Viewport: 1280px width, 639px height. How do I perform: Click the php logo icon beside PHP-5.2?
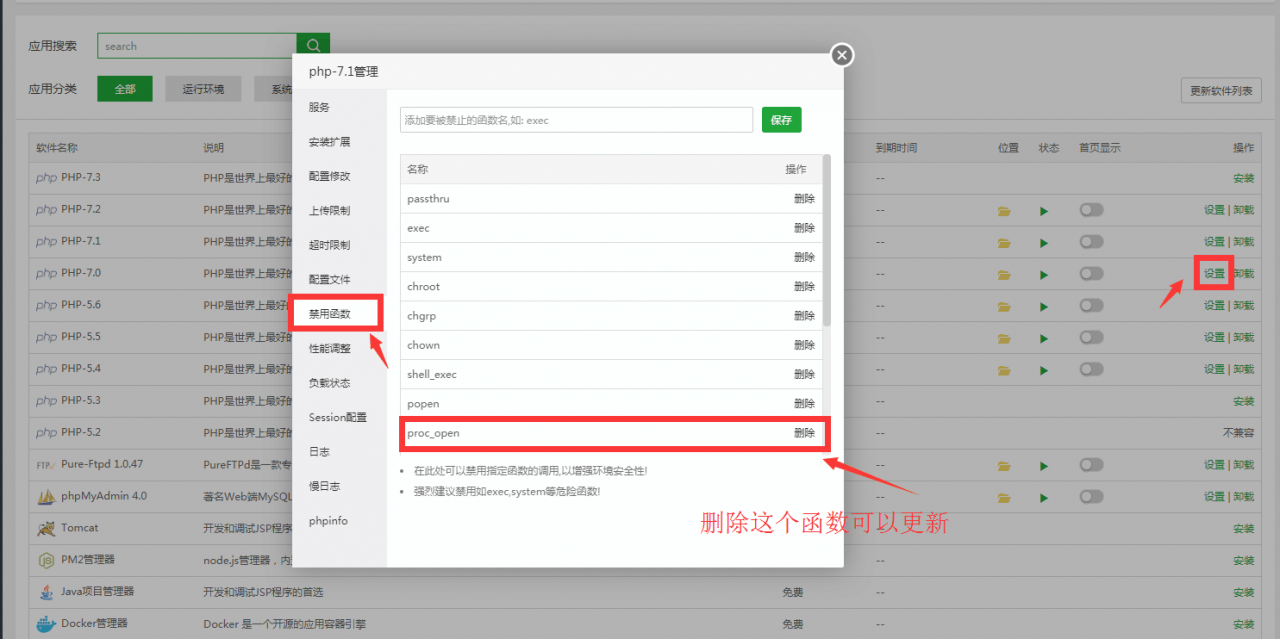coord(46,433)
